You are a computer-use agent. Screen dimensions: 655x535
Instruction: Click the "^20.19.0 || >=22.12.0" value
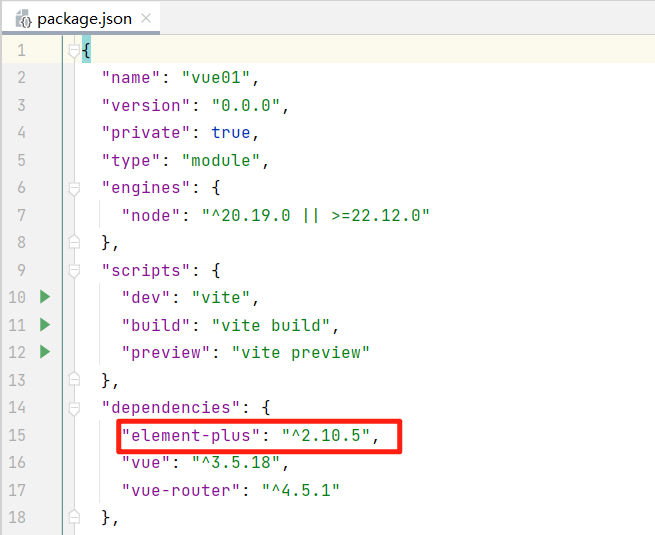pyautogui.click(x=315, y=216)
